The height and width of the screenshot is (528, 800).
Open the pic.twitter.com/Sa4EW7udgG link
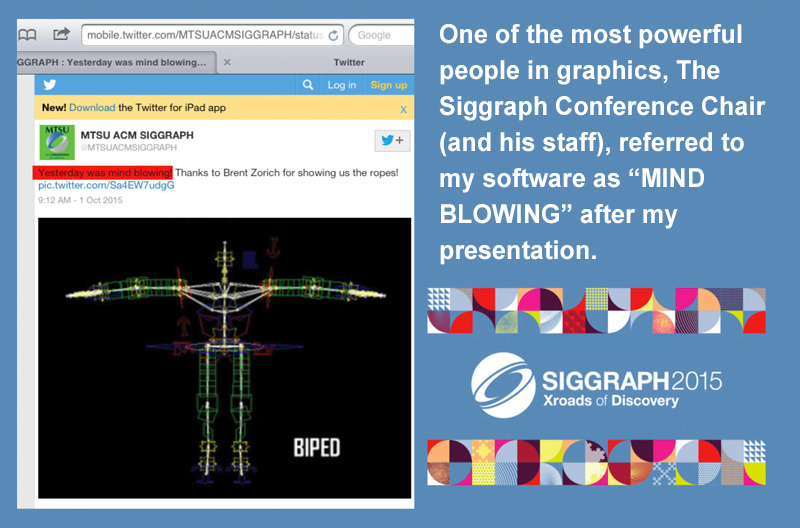pos(106,185)
